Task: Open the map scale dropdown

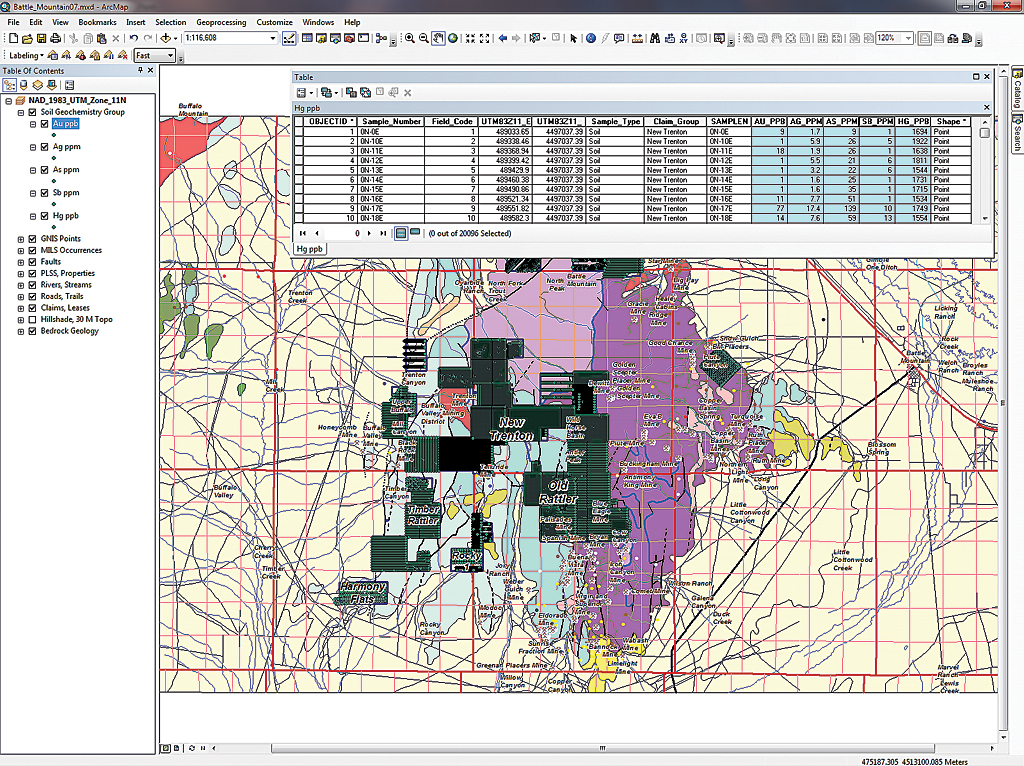Action: 273,38
